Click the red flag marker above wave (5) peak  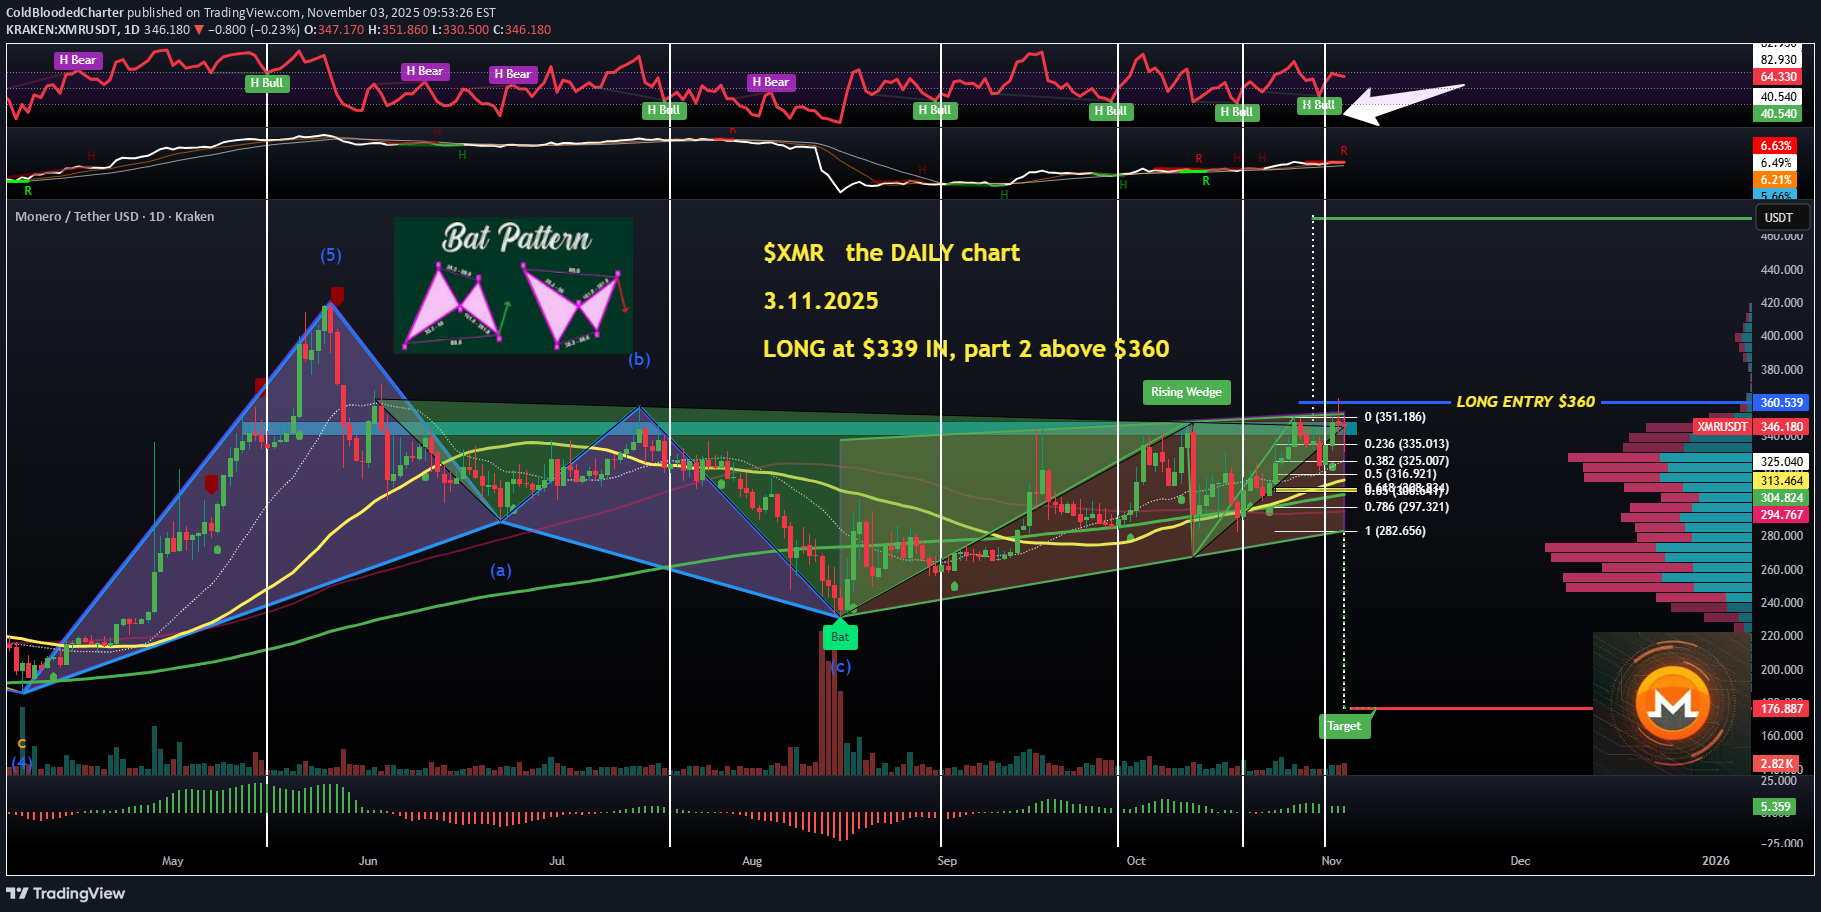[337, 295]
